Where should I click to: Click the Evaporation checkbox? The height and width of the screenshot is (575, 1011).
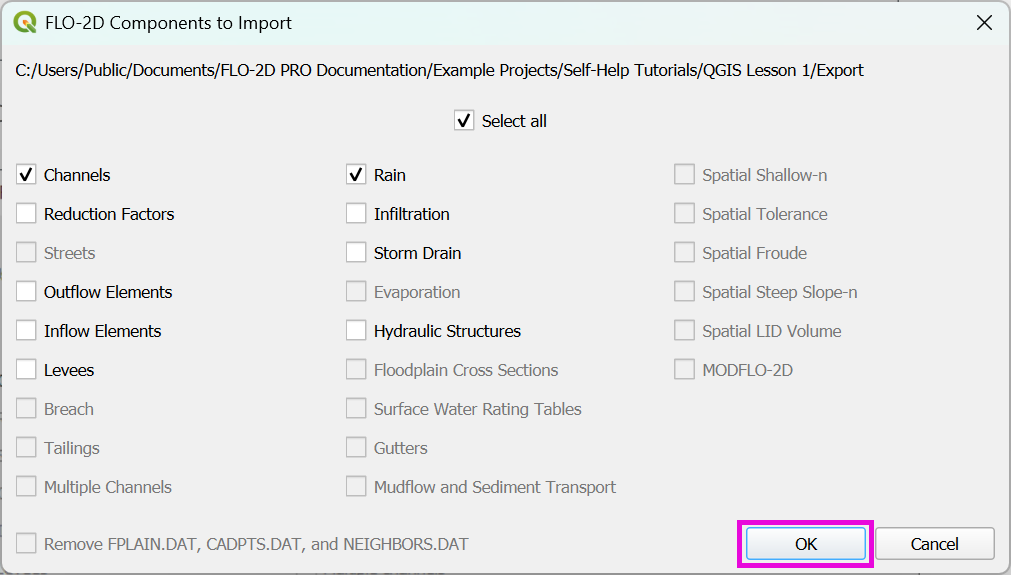[356, 292]
